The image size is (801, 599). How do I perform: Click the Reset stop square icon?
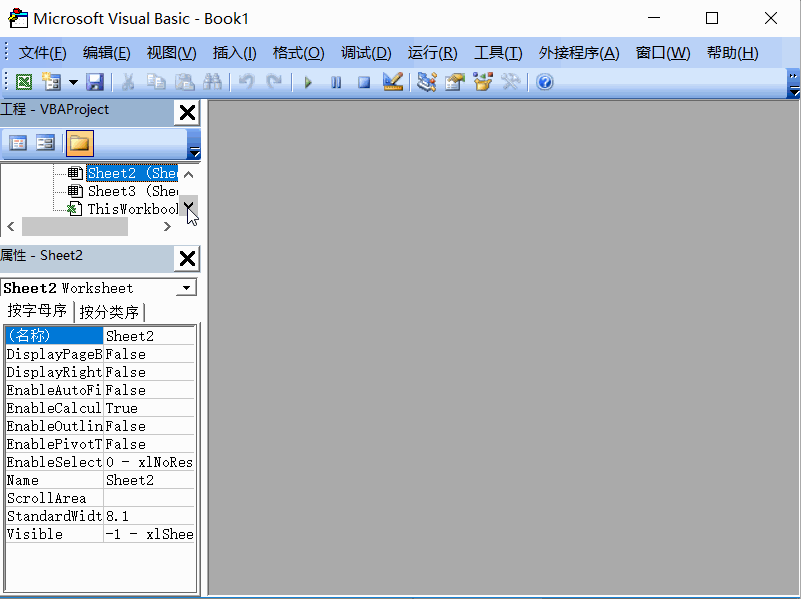click(x=364, y=82)
